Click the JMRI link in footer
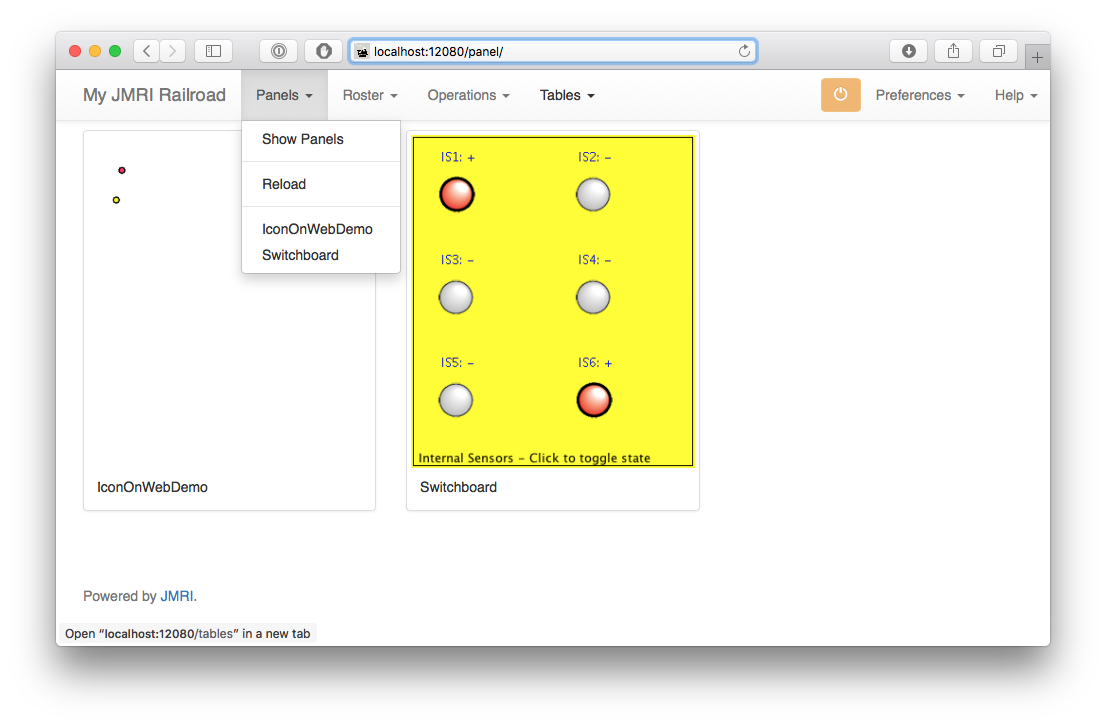This screenshot has width=1106, height=726. [177, 596]
